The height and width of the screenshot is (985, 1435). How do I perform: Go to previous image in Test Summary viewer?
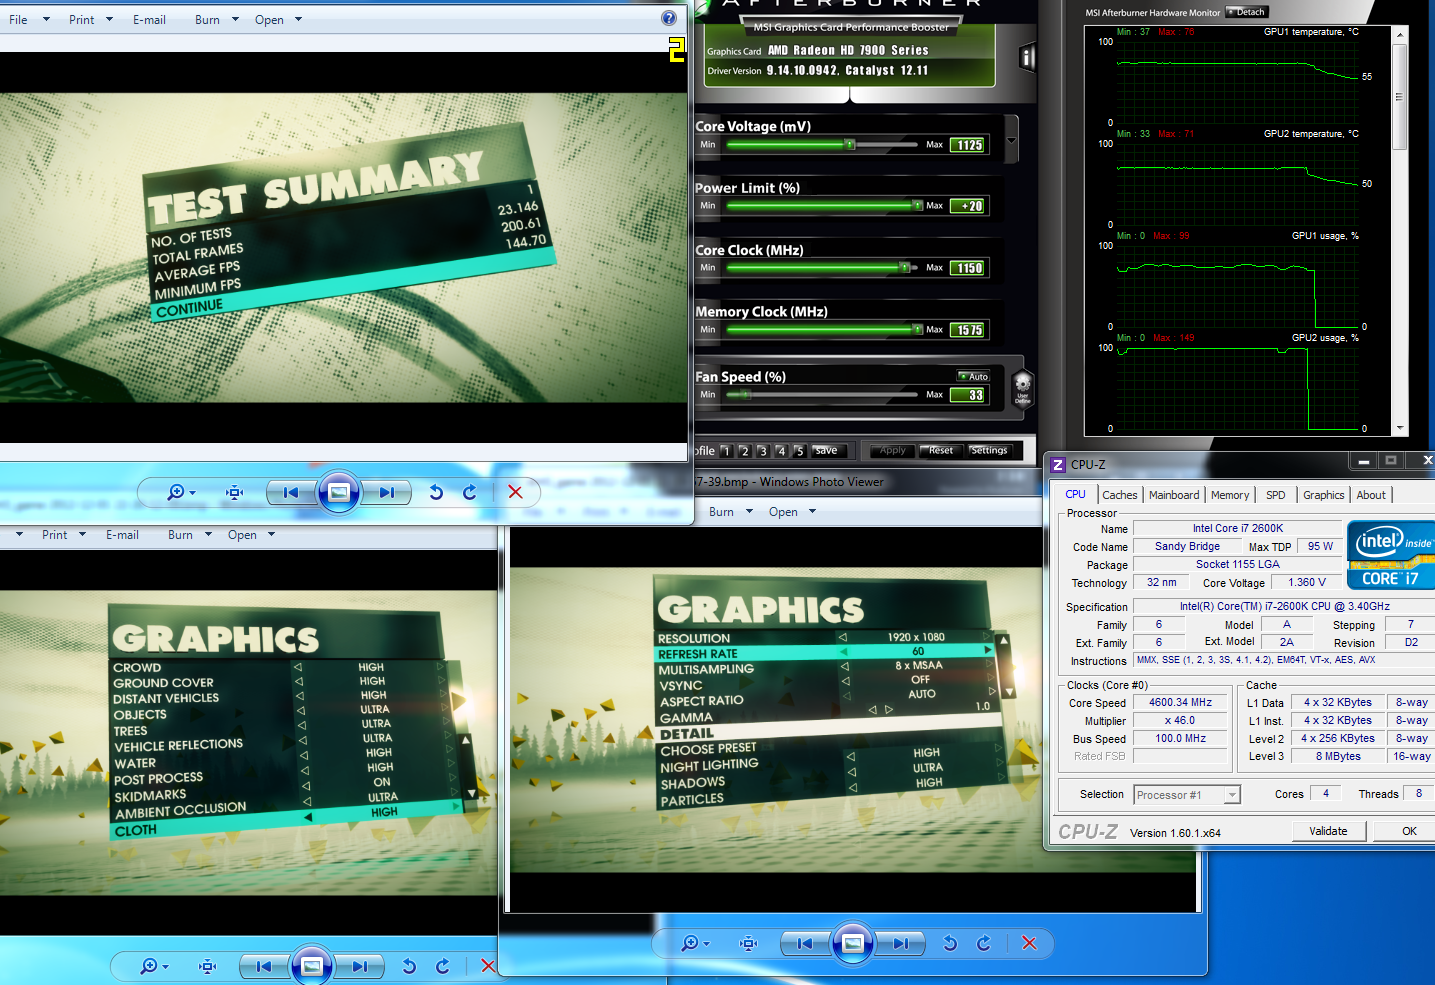(x=291, y=492)
